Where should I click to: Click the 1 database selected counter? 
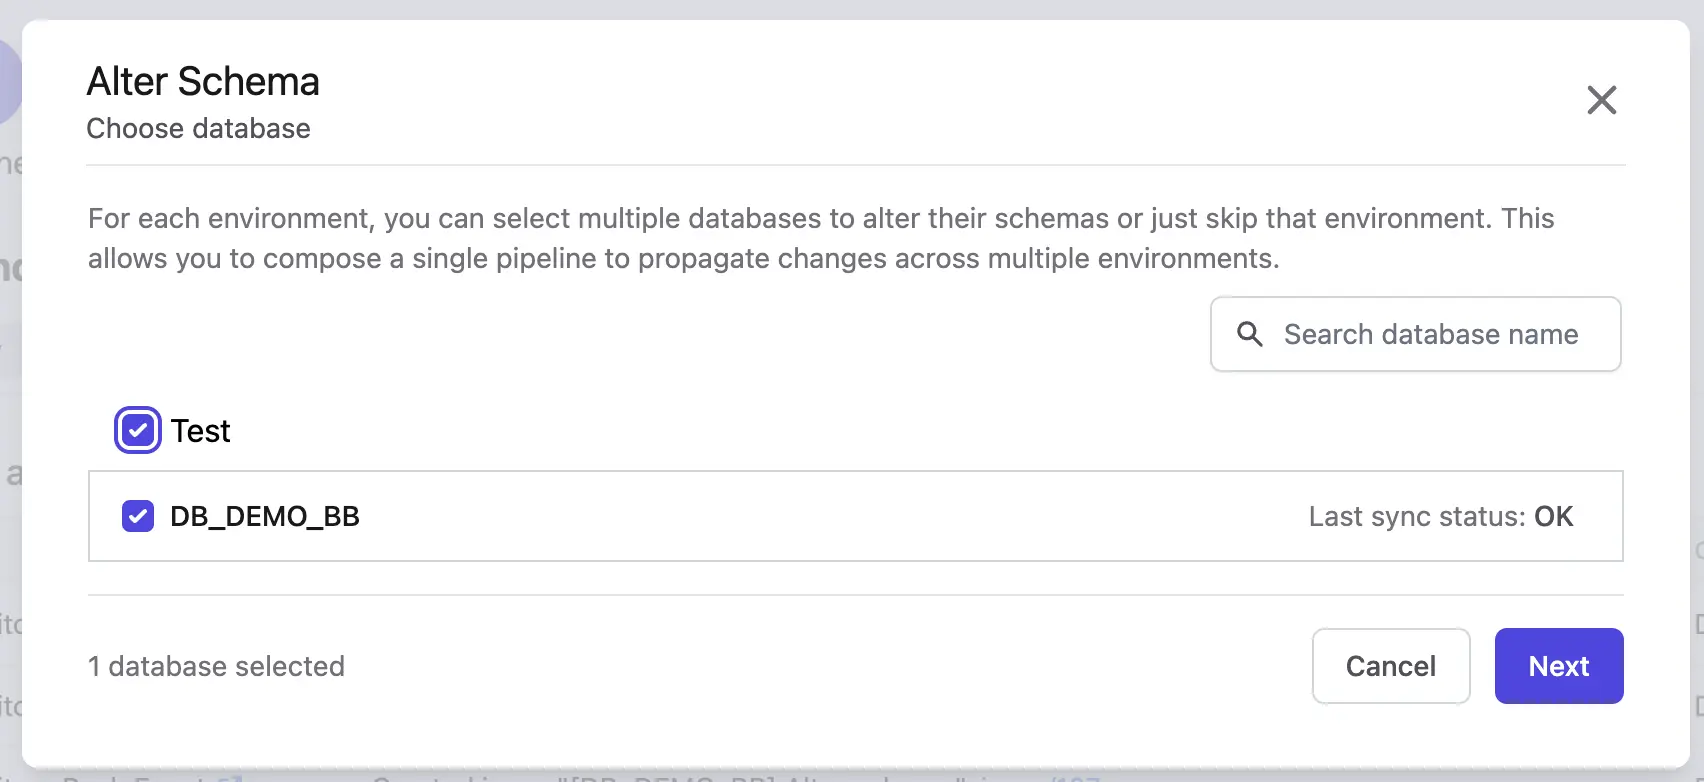[216, 666]
